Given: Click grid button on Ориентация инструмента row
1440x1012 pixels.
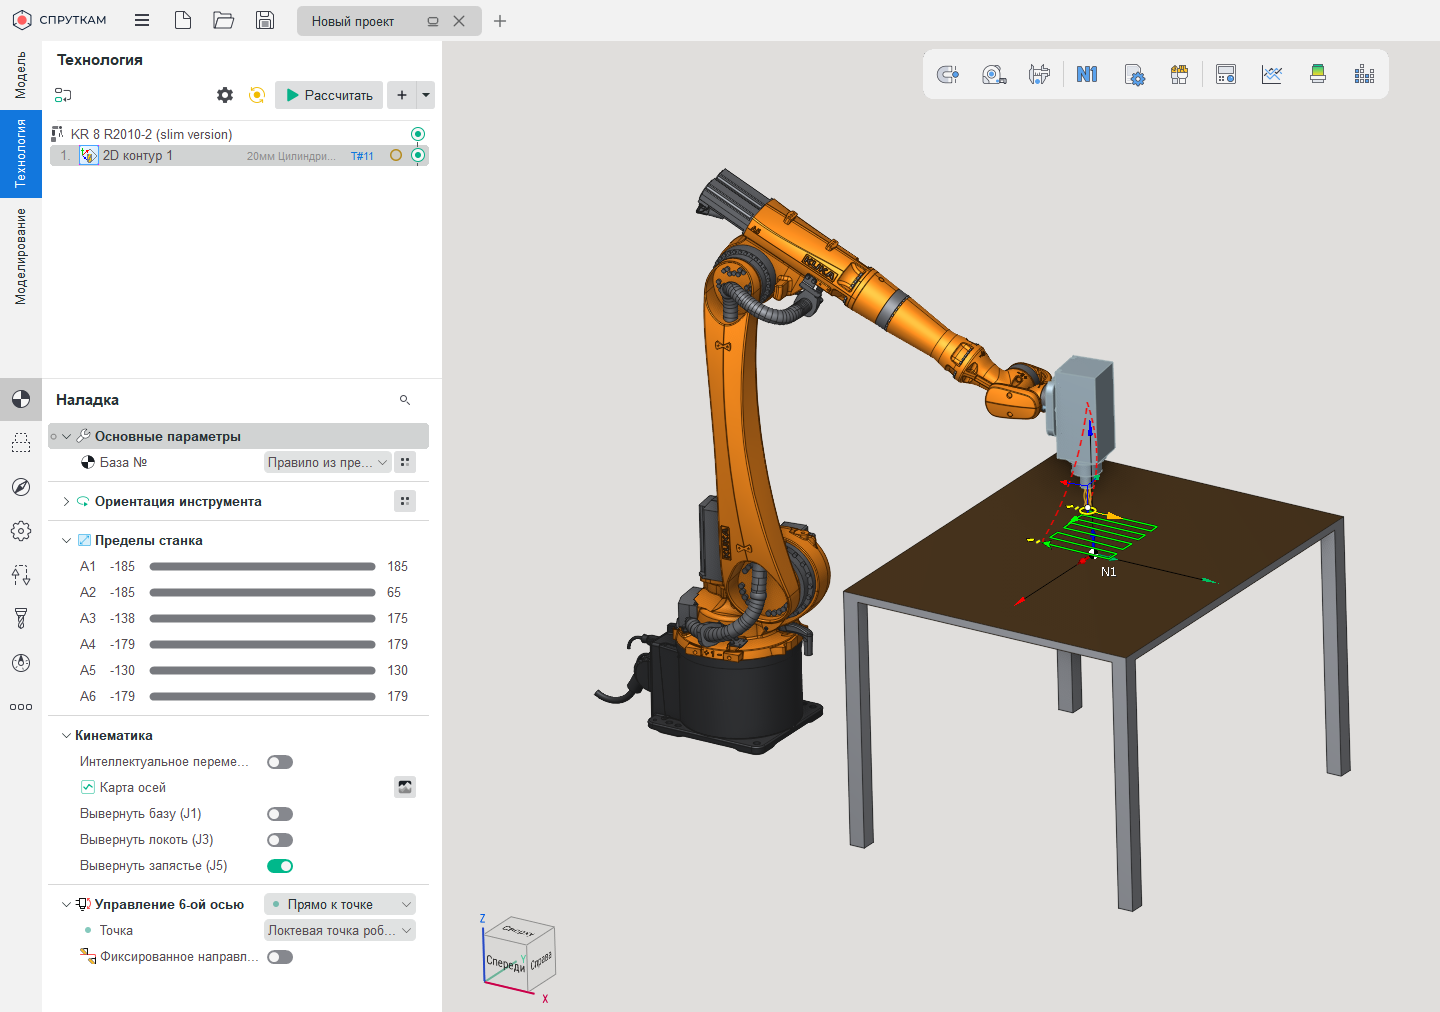Looking at the screenshot, I should [405, 501].
